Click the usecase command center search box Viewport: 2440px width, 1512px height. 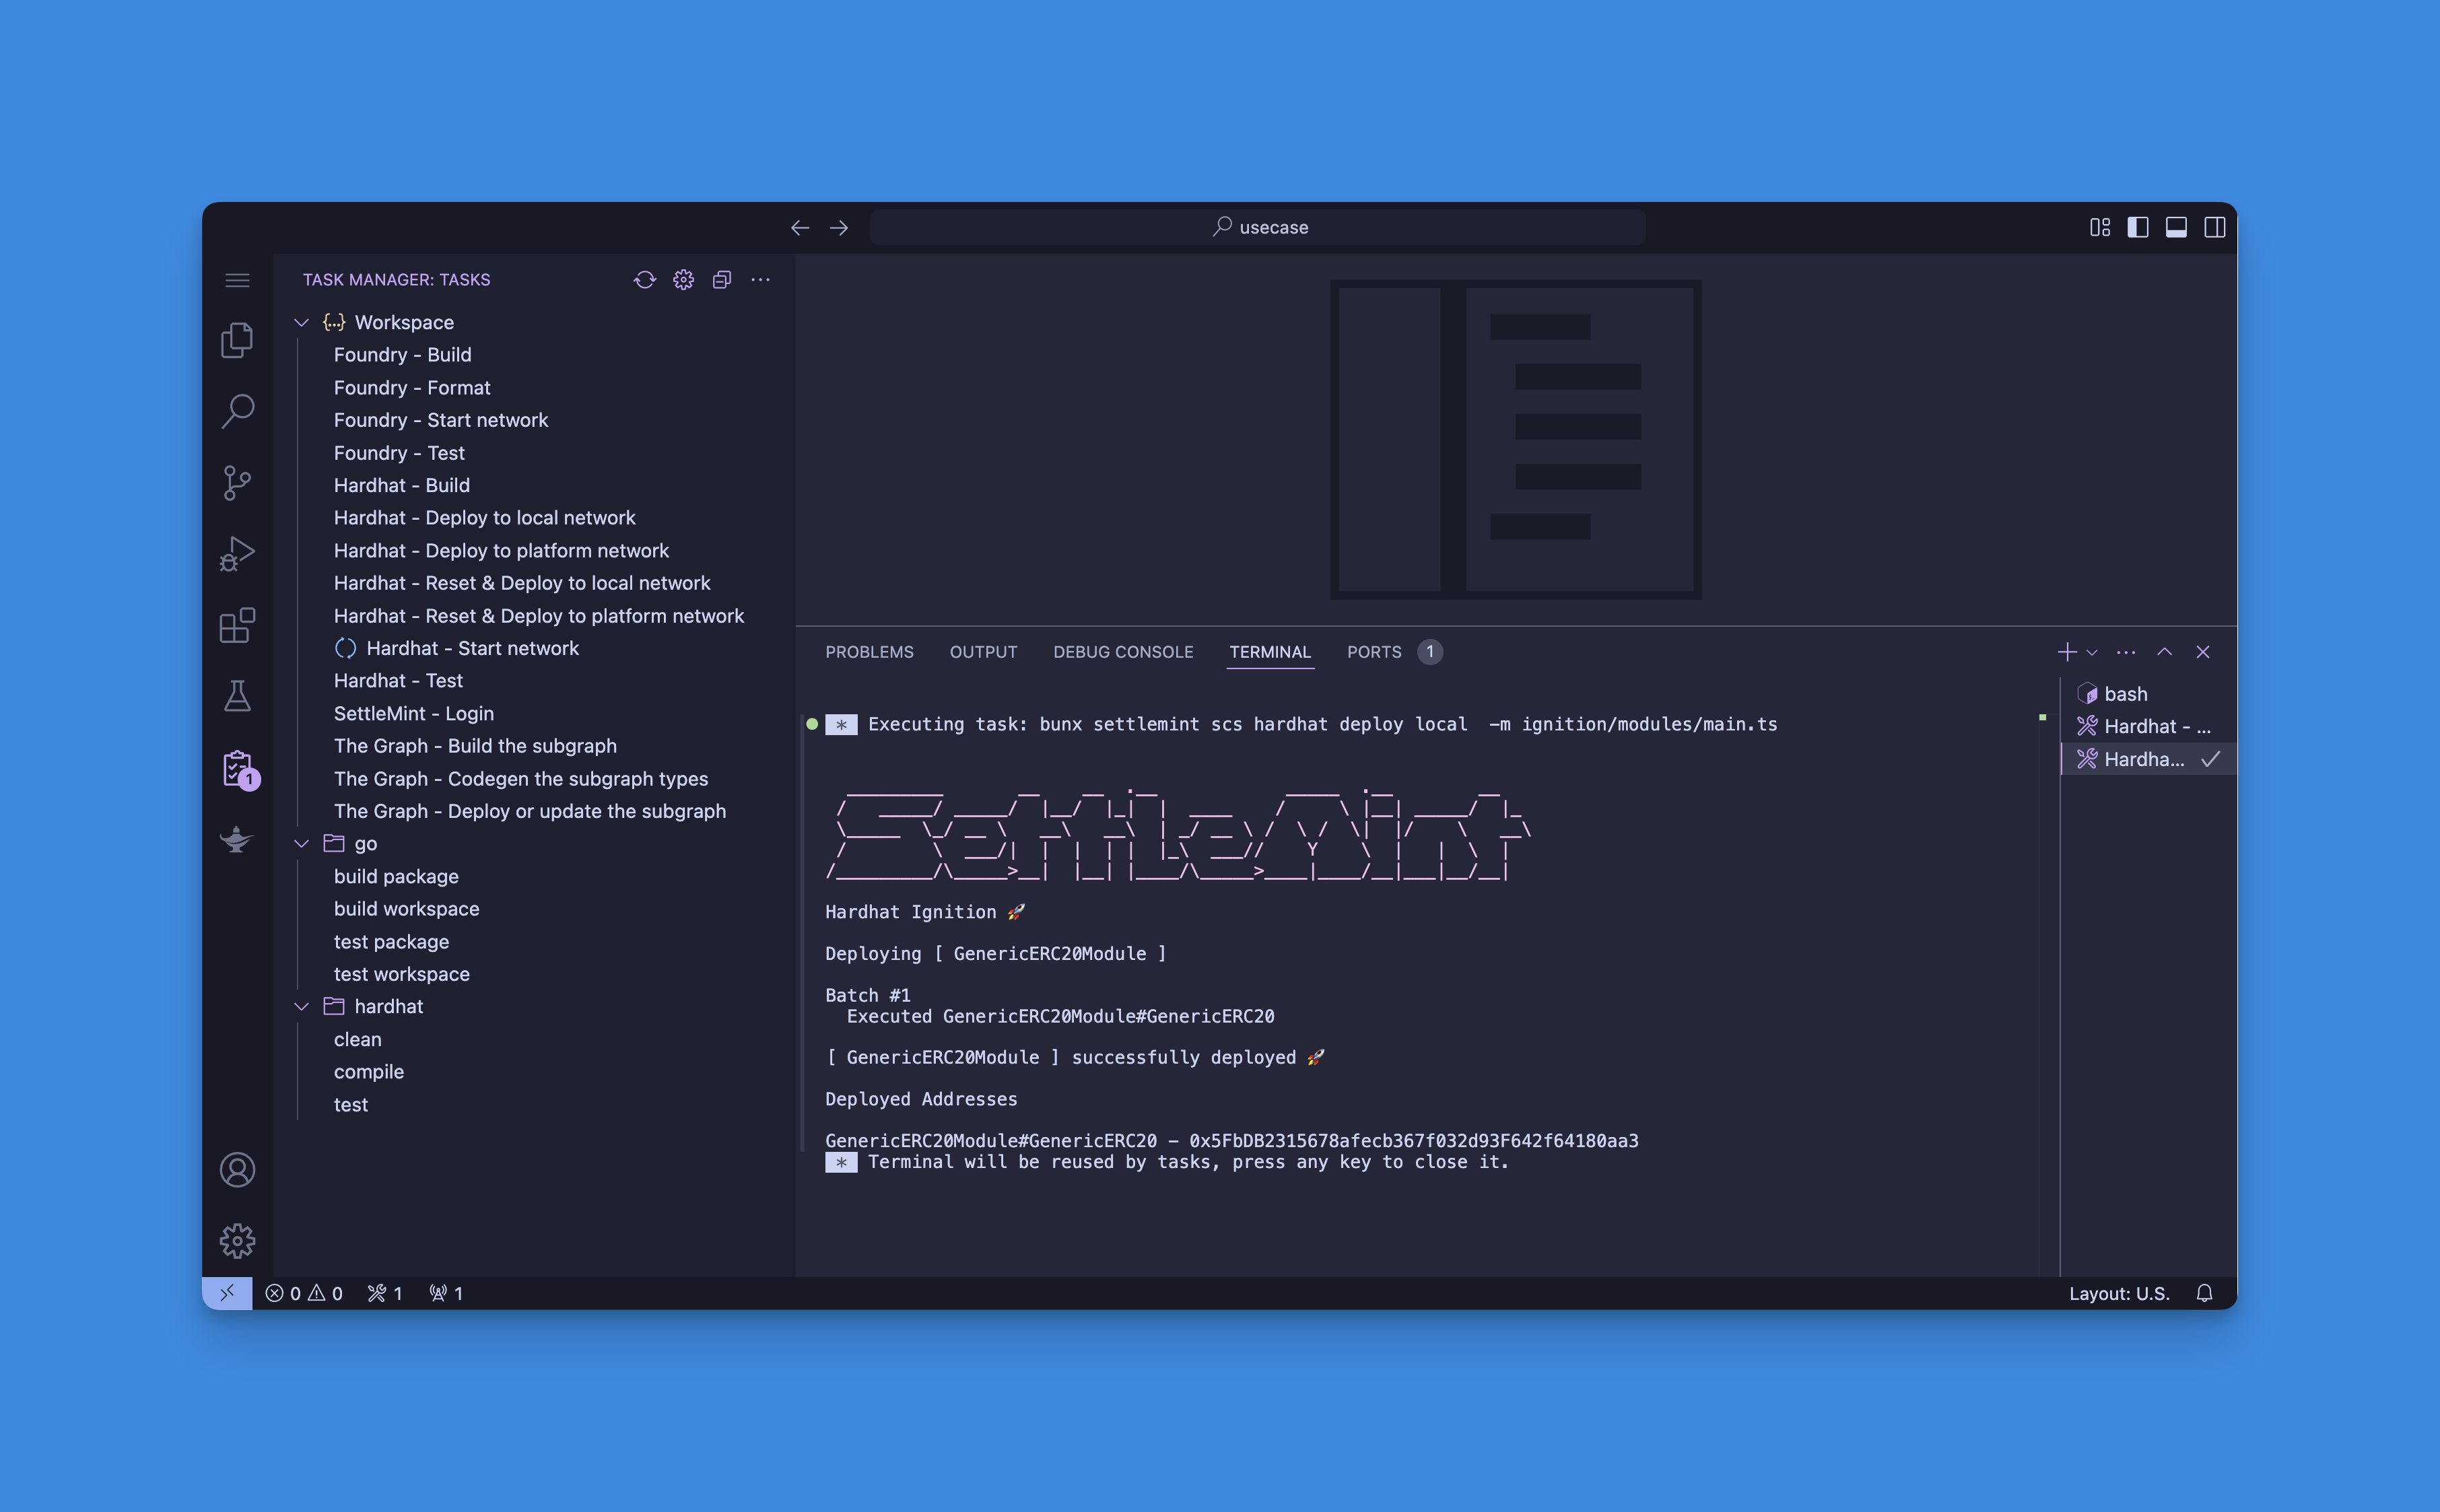tap(1258, 228)
